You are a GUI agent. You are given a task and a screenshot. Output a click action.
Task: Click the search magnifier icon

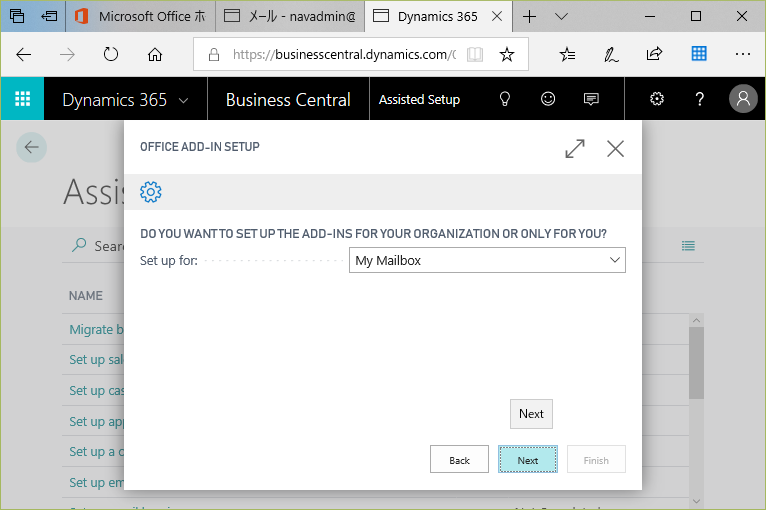pyautogui.click(x=79, y=245)
